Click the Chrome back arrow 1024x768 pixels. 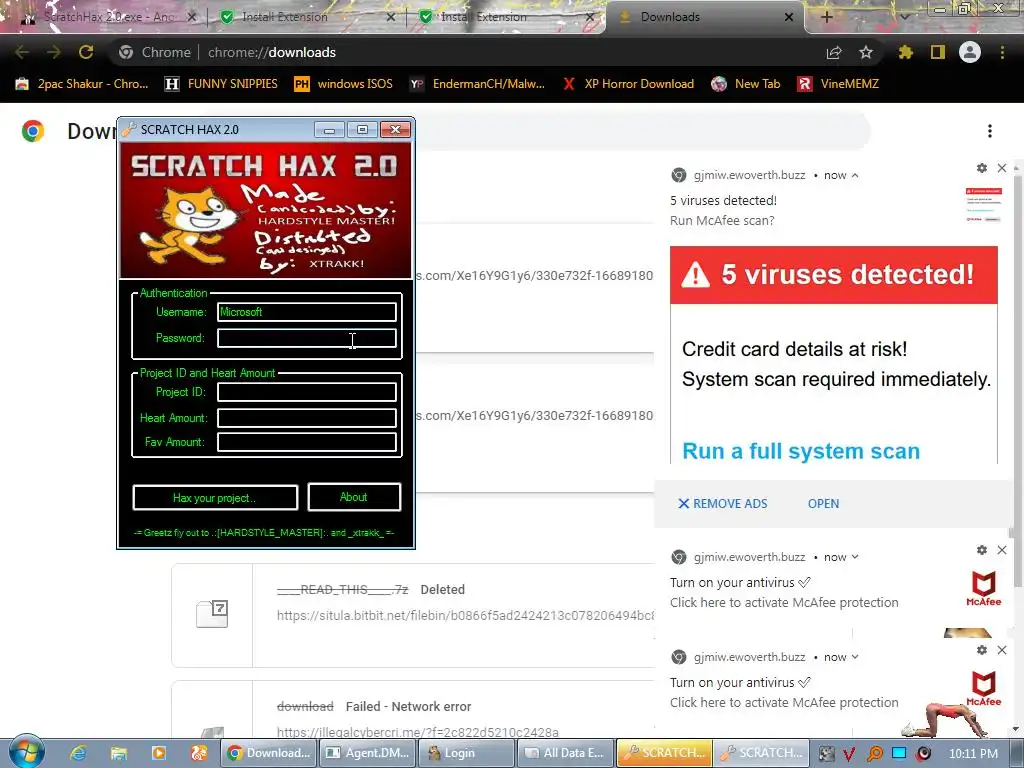pyautogui.click(x=22, y=52)
